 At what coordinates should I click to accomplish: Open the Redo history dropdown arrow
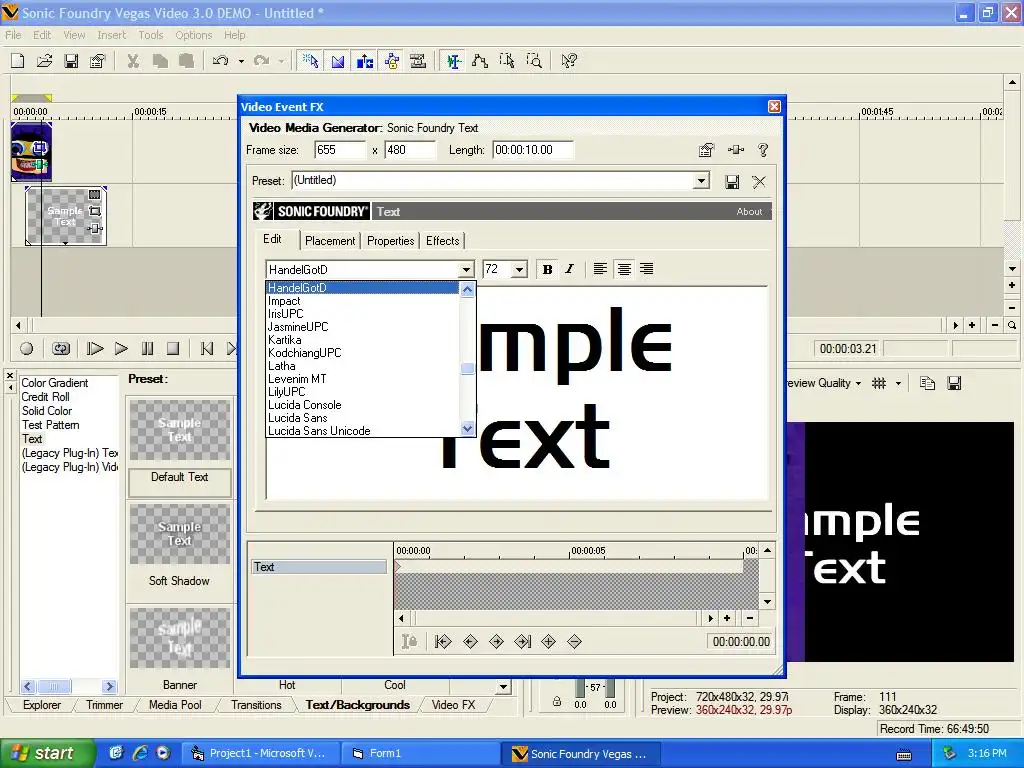point(281,61)
